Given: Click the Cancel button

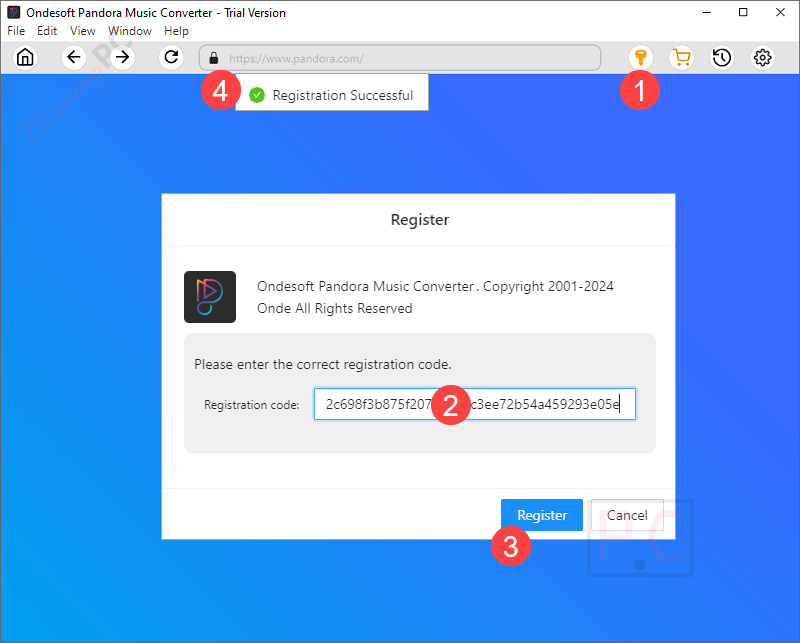Looking at the screenshot, I should point(627,515).
